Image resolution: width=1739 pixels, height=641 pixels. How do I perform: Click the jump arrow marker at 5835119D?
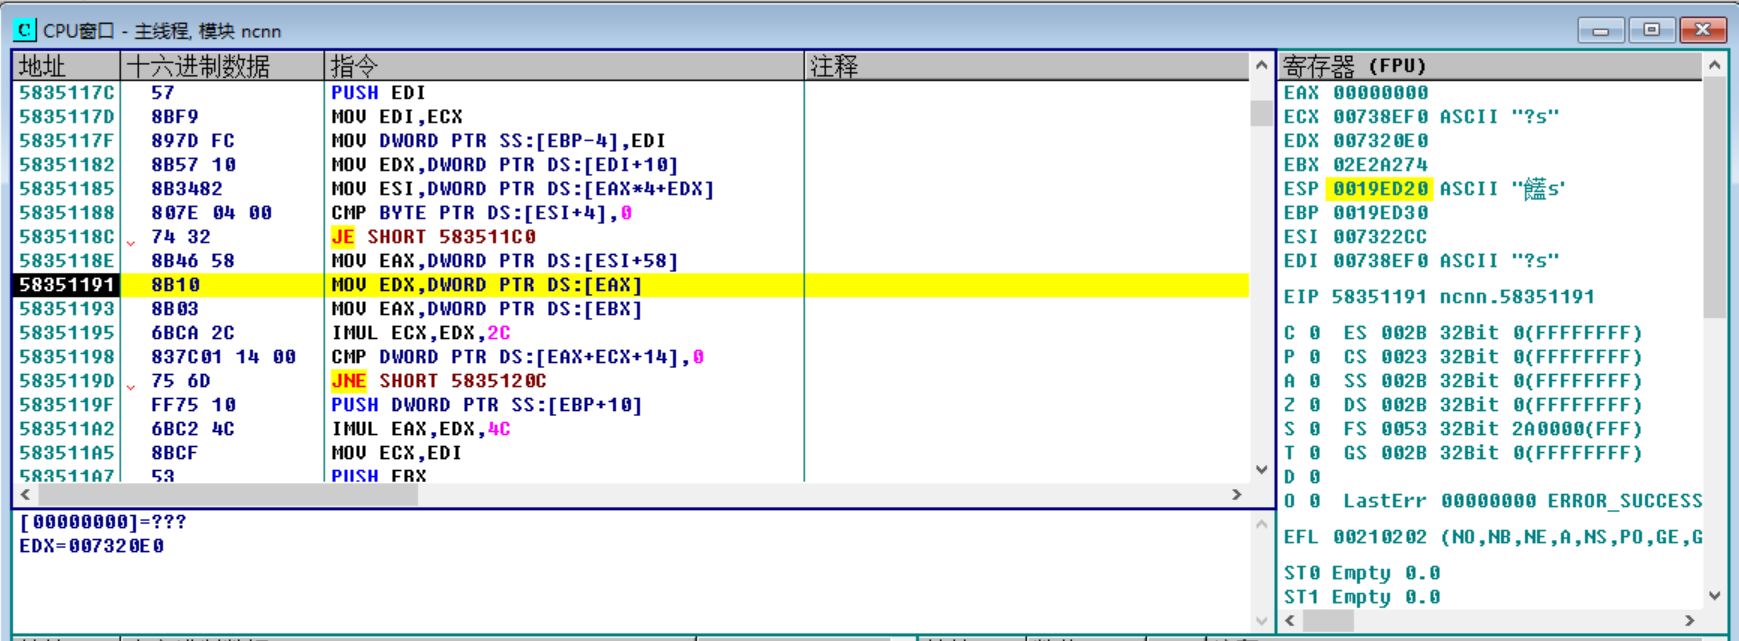pos(131,386)
